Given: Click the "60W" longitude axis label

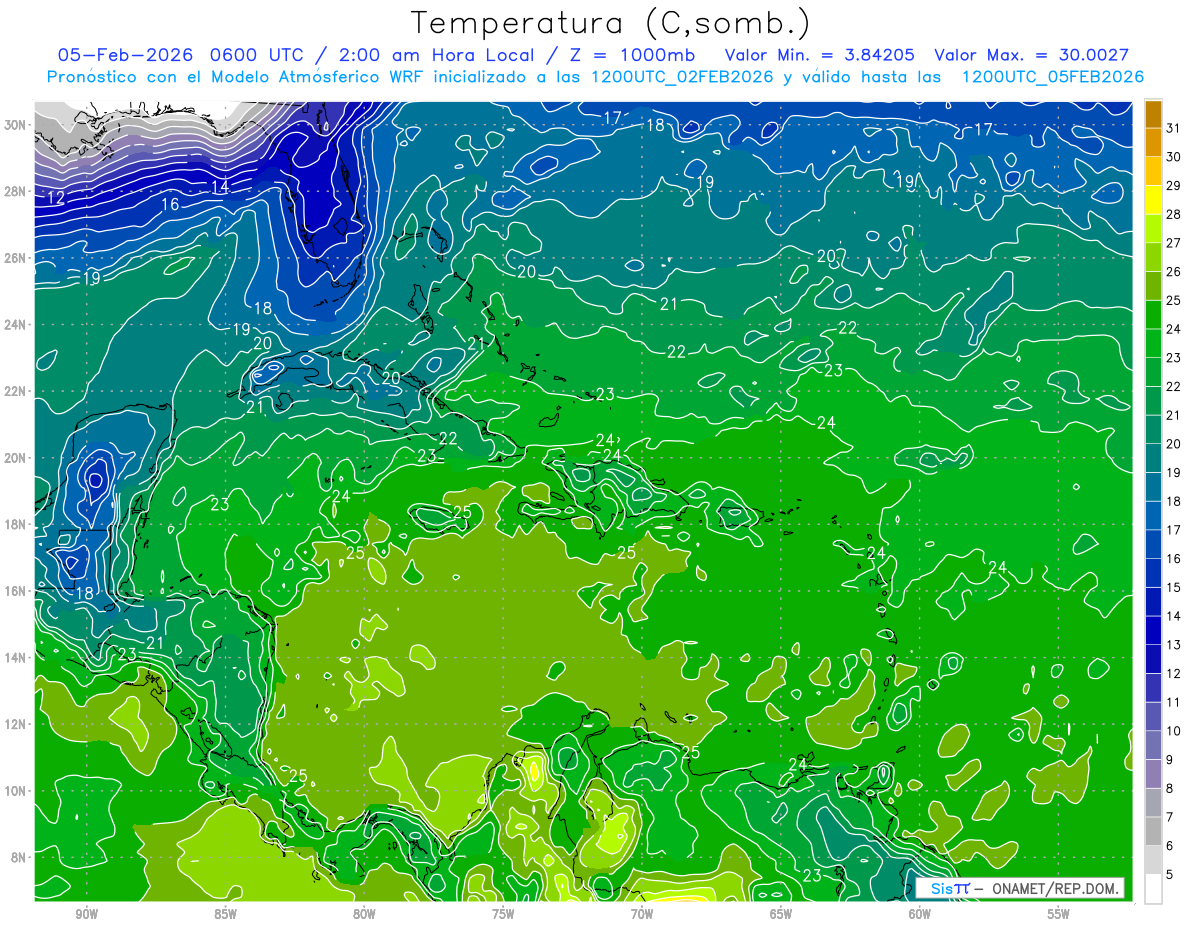Looking at the screenshot, I should point(920,914).
